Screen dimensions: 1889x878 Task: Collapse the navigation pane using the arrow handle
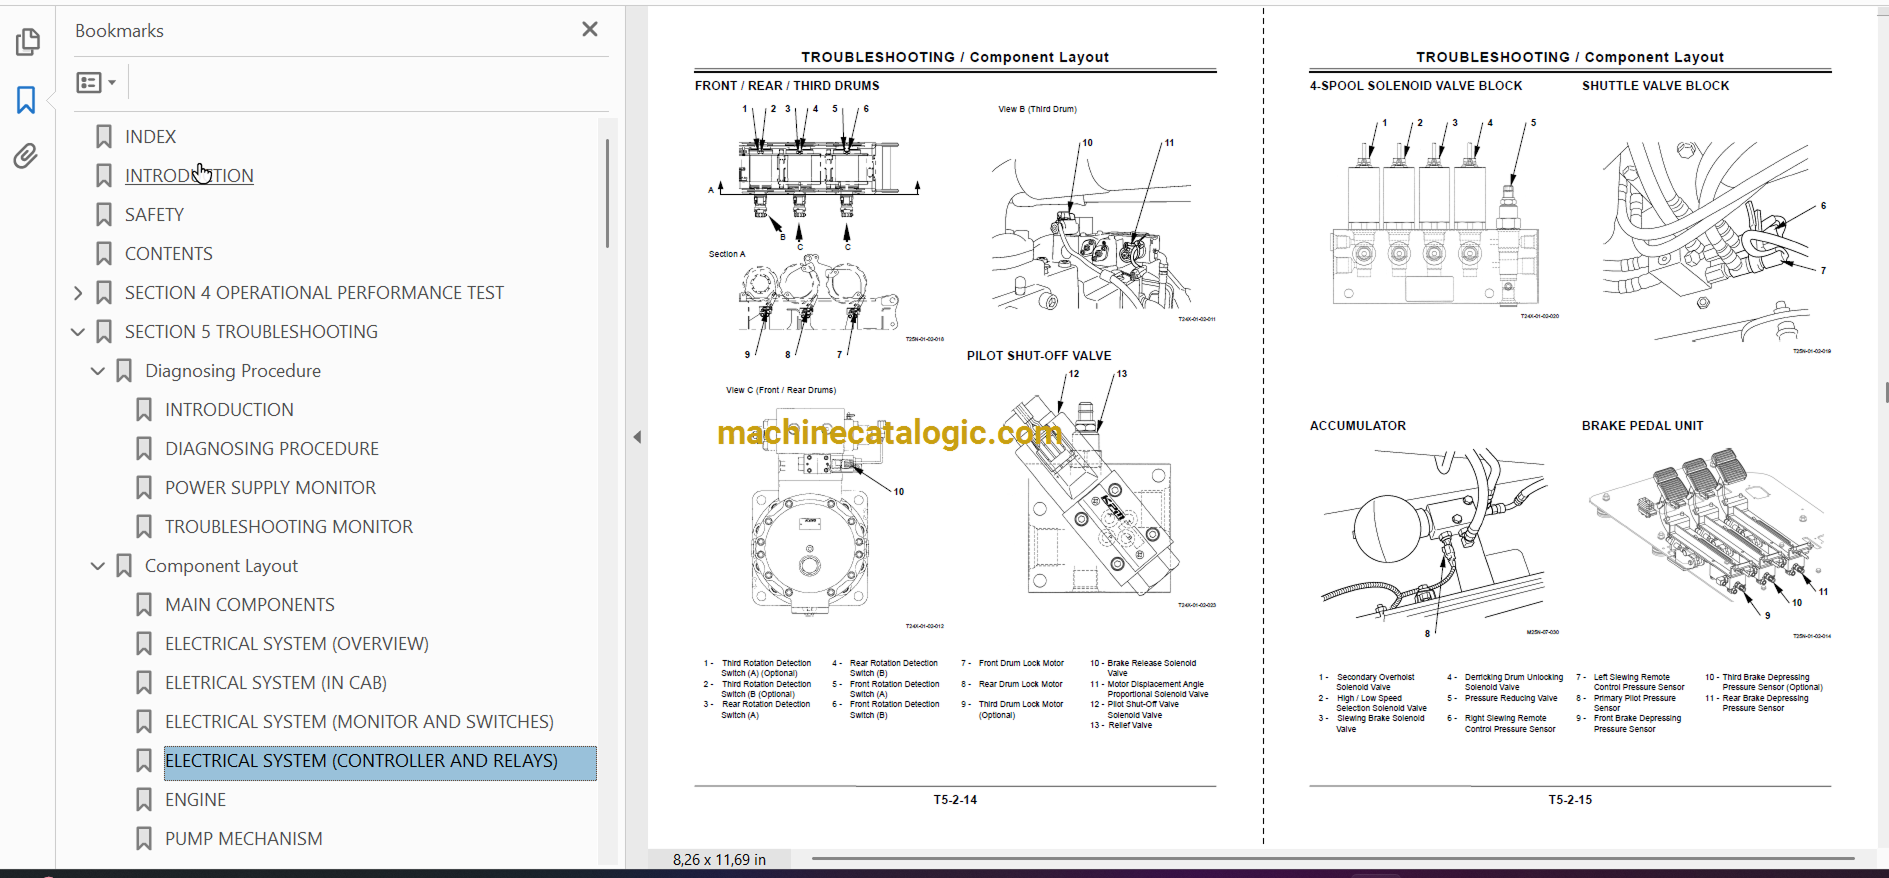tap(637, 437)
